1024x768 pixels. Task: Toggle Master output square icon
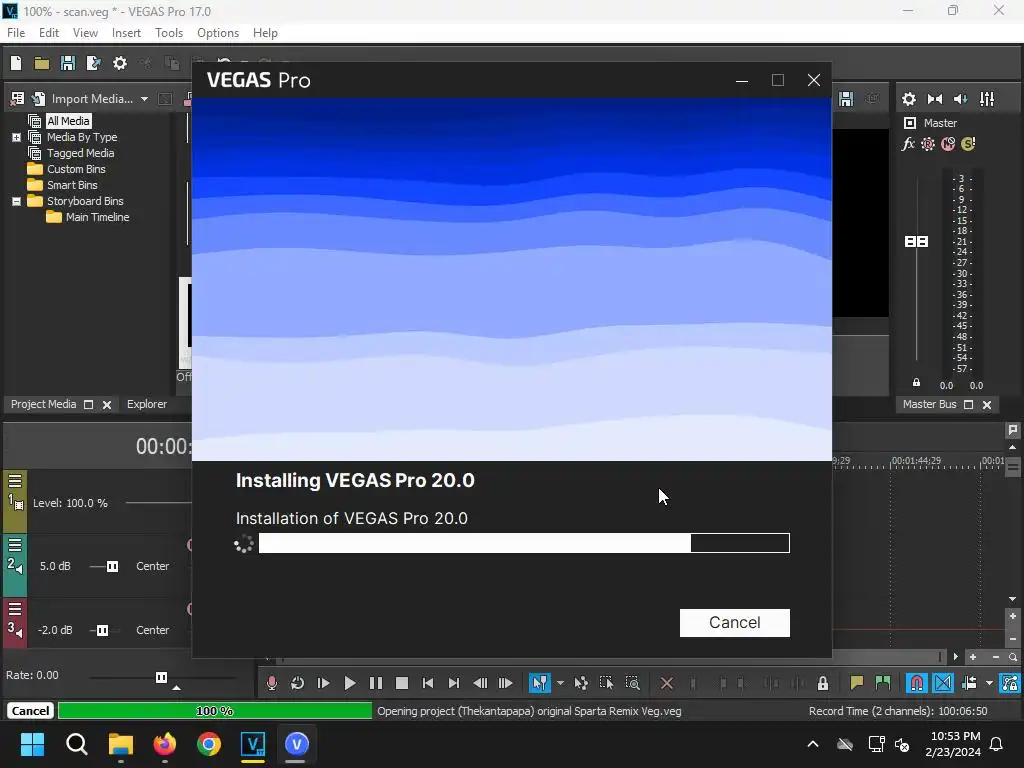click(910, 123)
